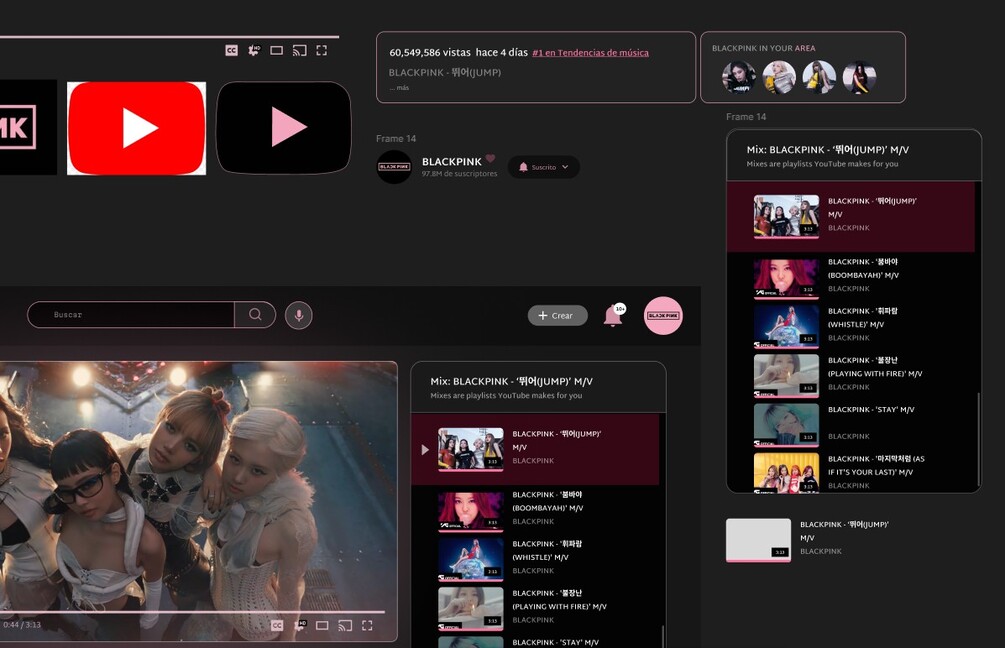The height and width of the screenshot is (648, 1005).
Task: Open PLAYING WITH FIRE thumbnail in Frame 14 panel
Action: [786, 376]
